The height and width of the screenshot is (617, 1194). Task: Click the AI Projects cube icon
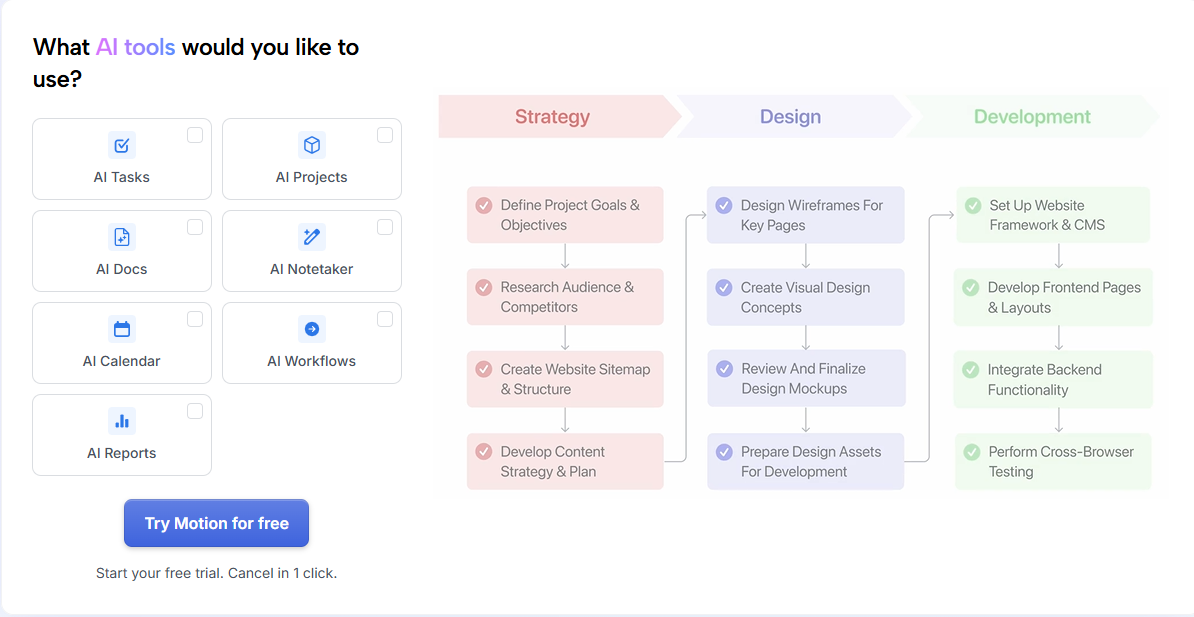click(x=312, y=145)
